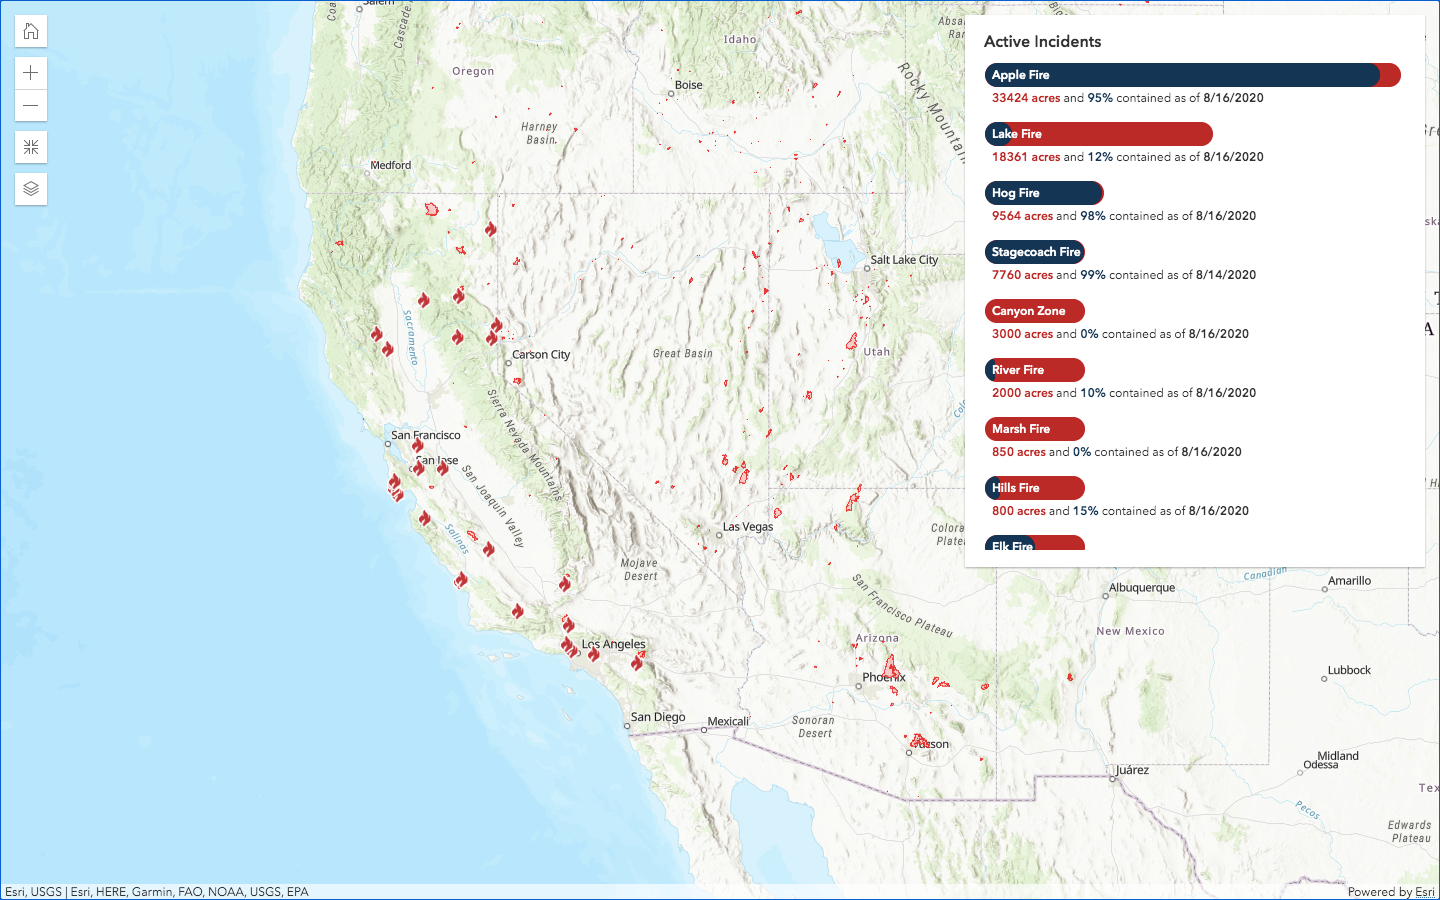Select the Hills Fire incident bar
1440x900 pixels.
pyautogui.click(x=1035, y=488)
